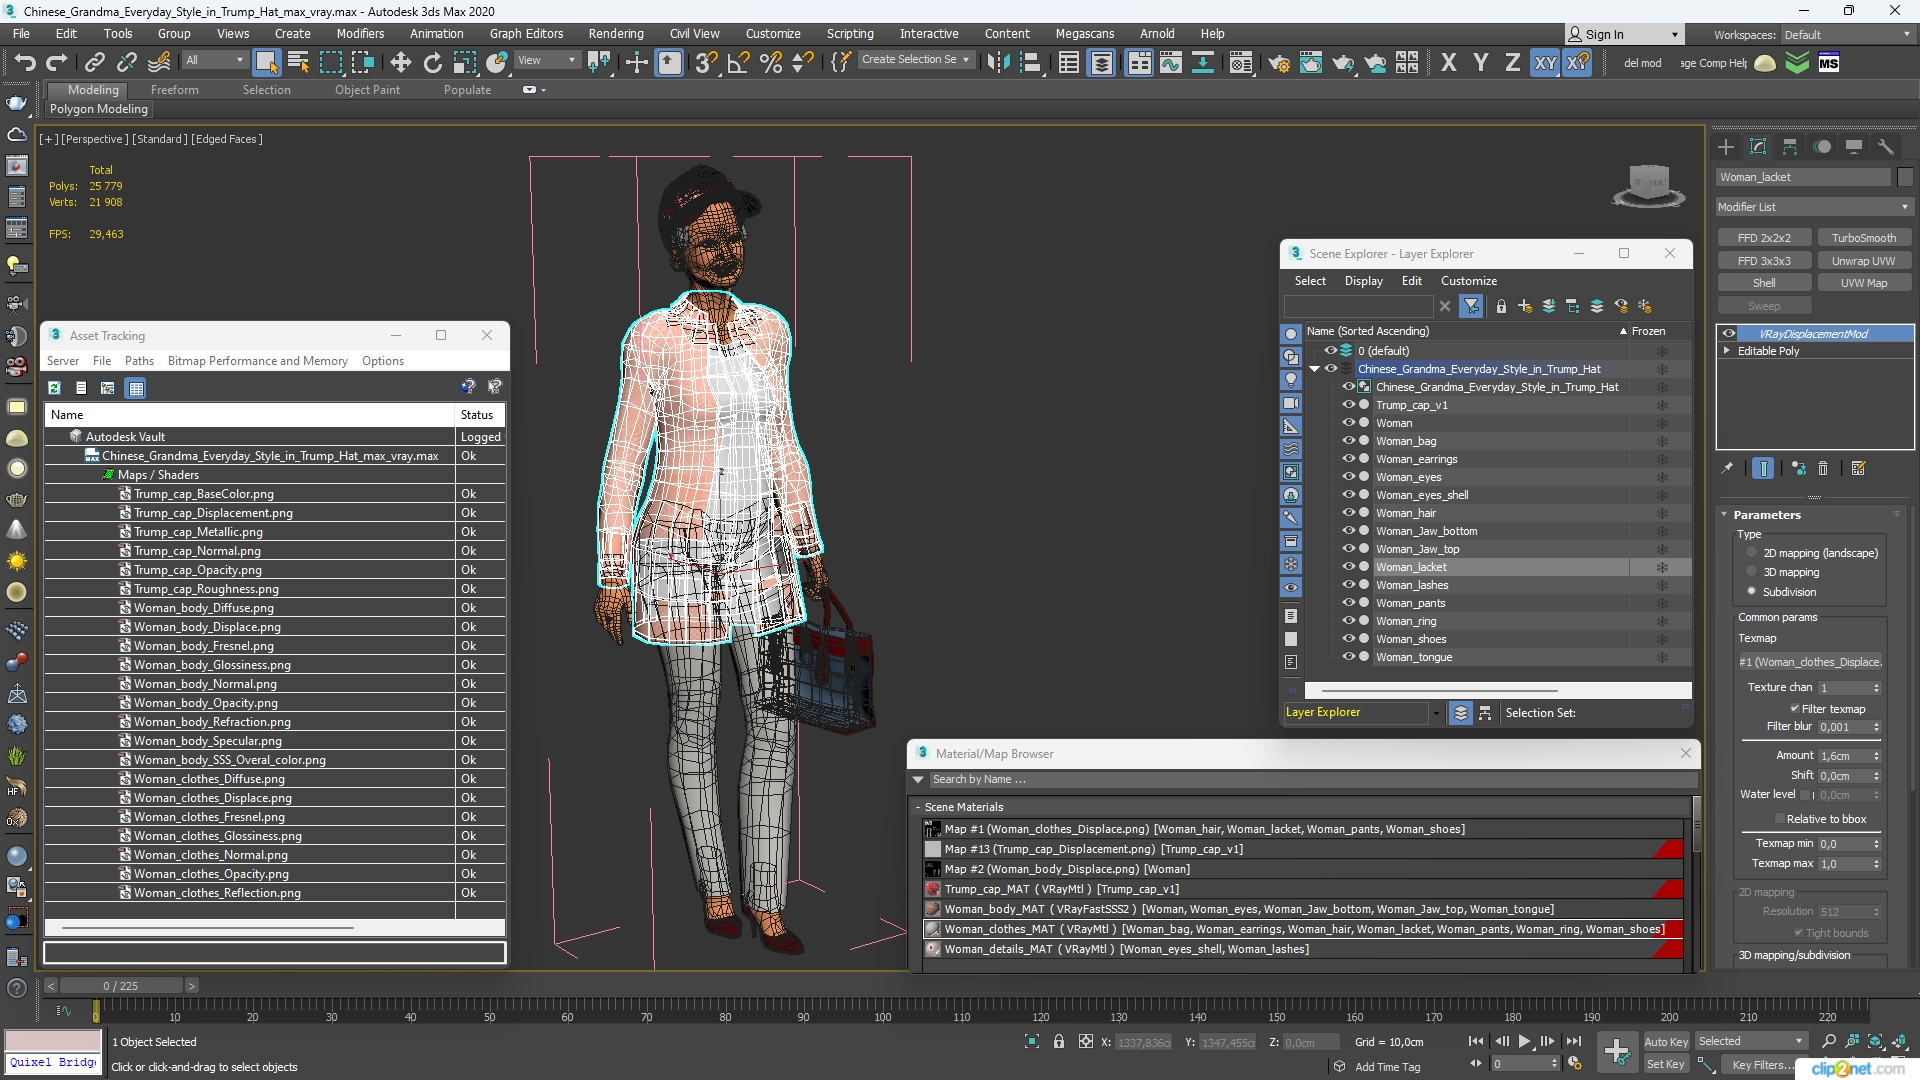Restrict transform to X axis
Screen dimensions: 1920x1080
point(1448,63)
